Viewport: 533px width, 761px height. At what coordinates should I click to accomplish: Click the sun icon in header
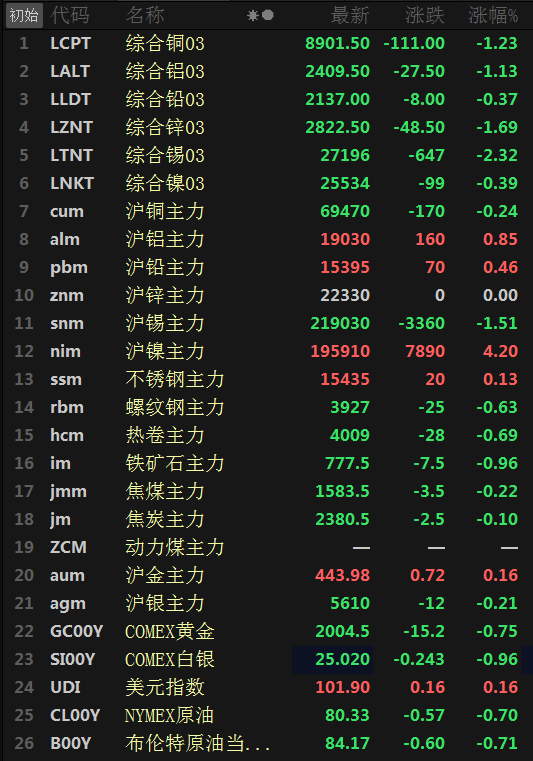point(252,16)
